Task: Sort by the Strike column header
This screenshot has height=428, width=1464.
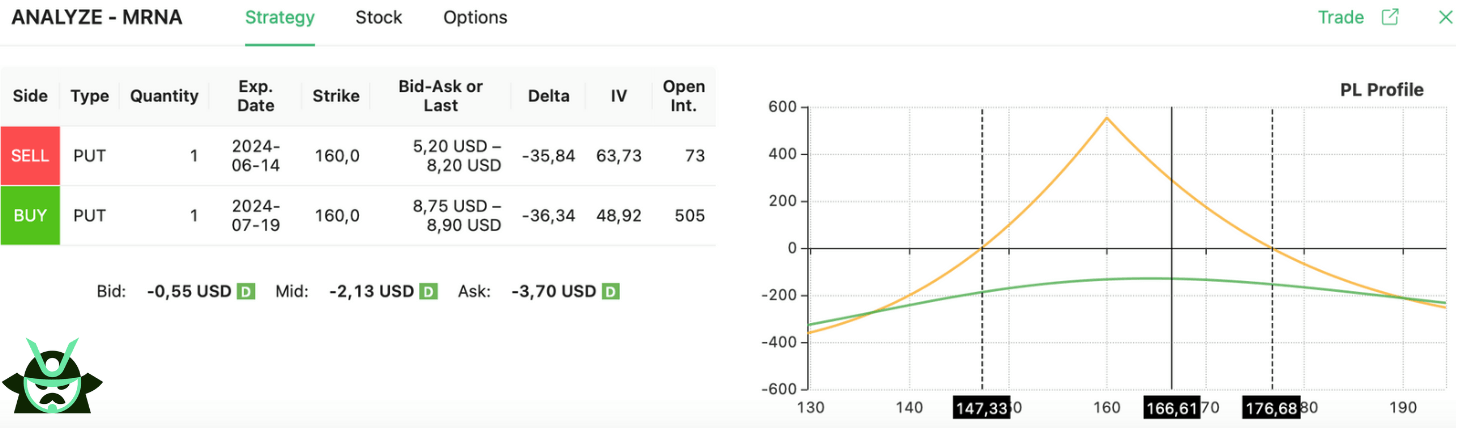Action: coord(336,96)
